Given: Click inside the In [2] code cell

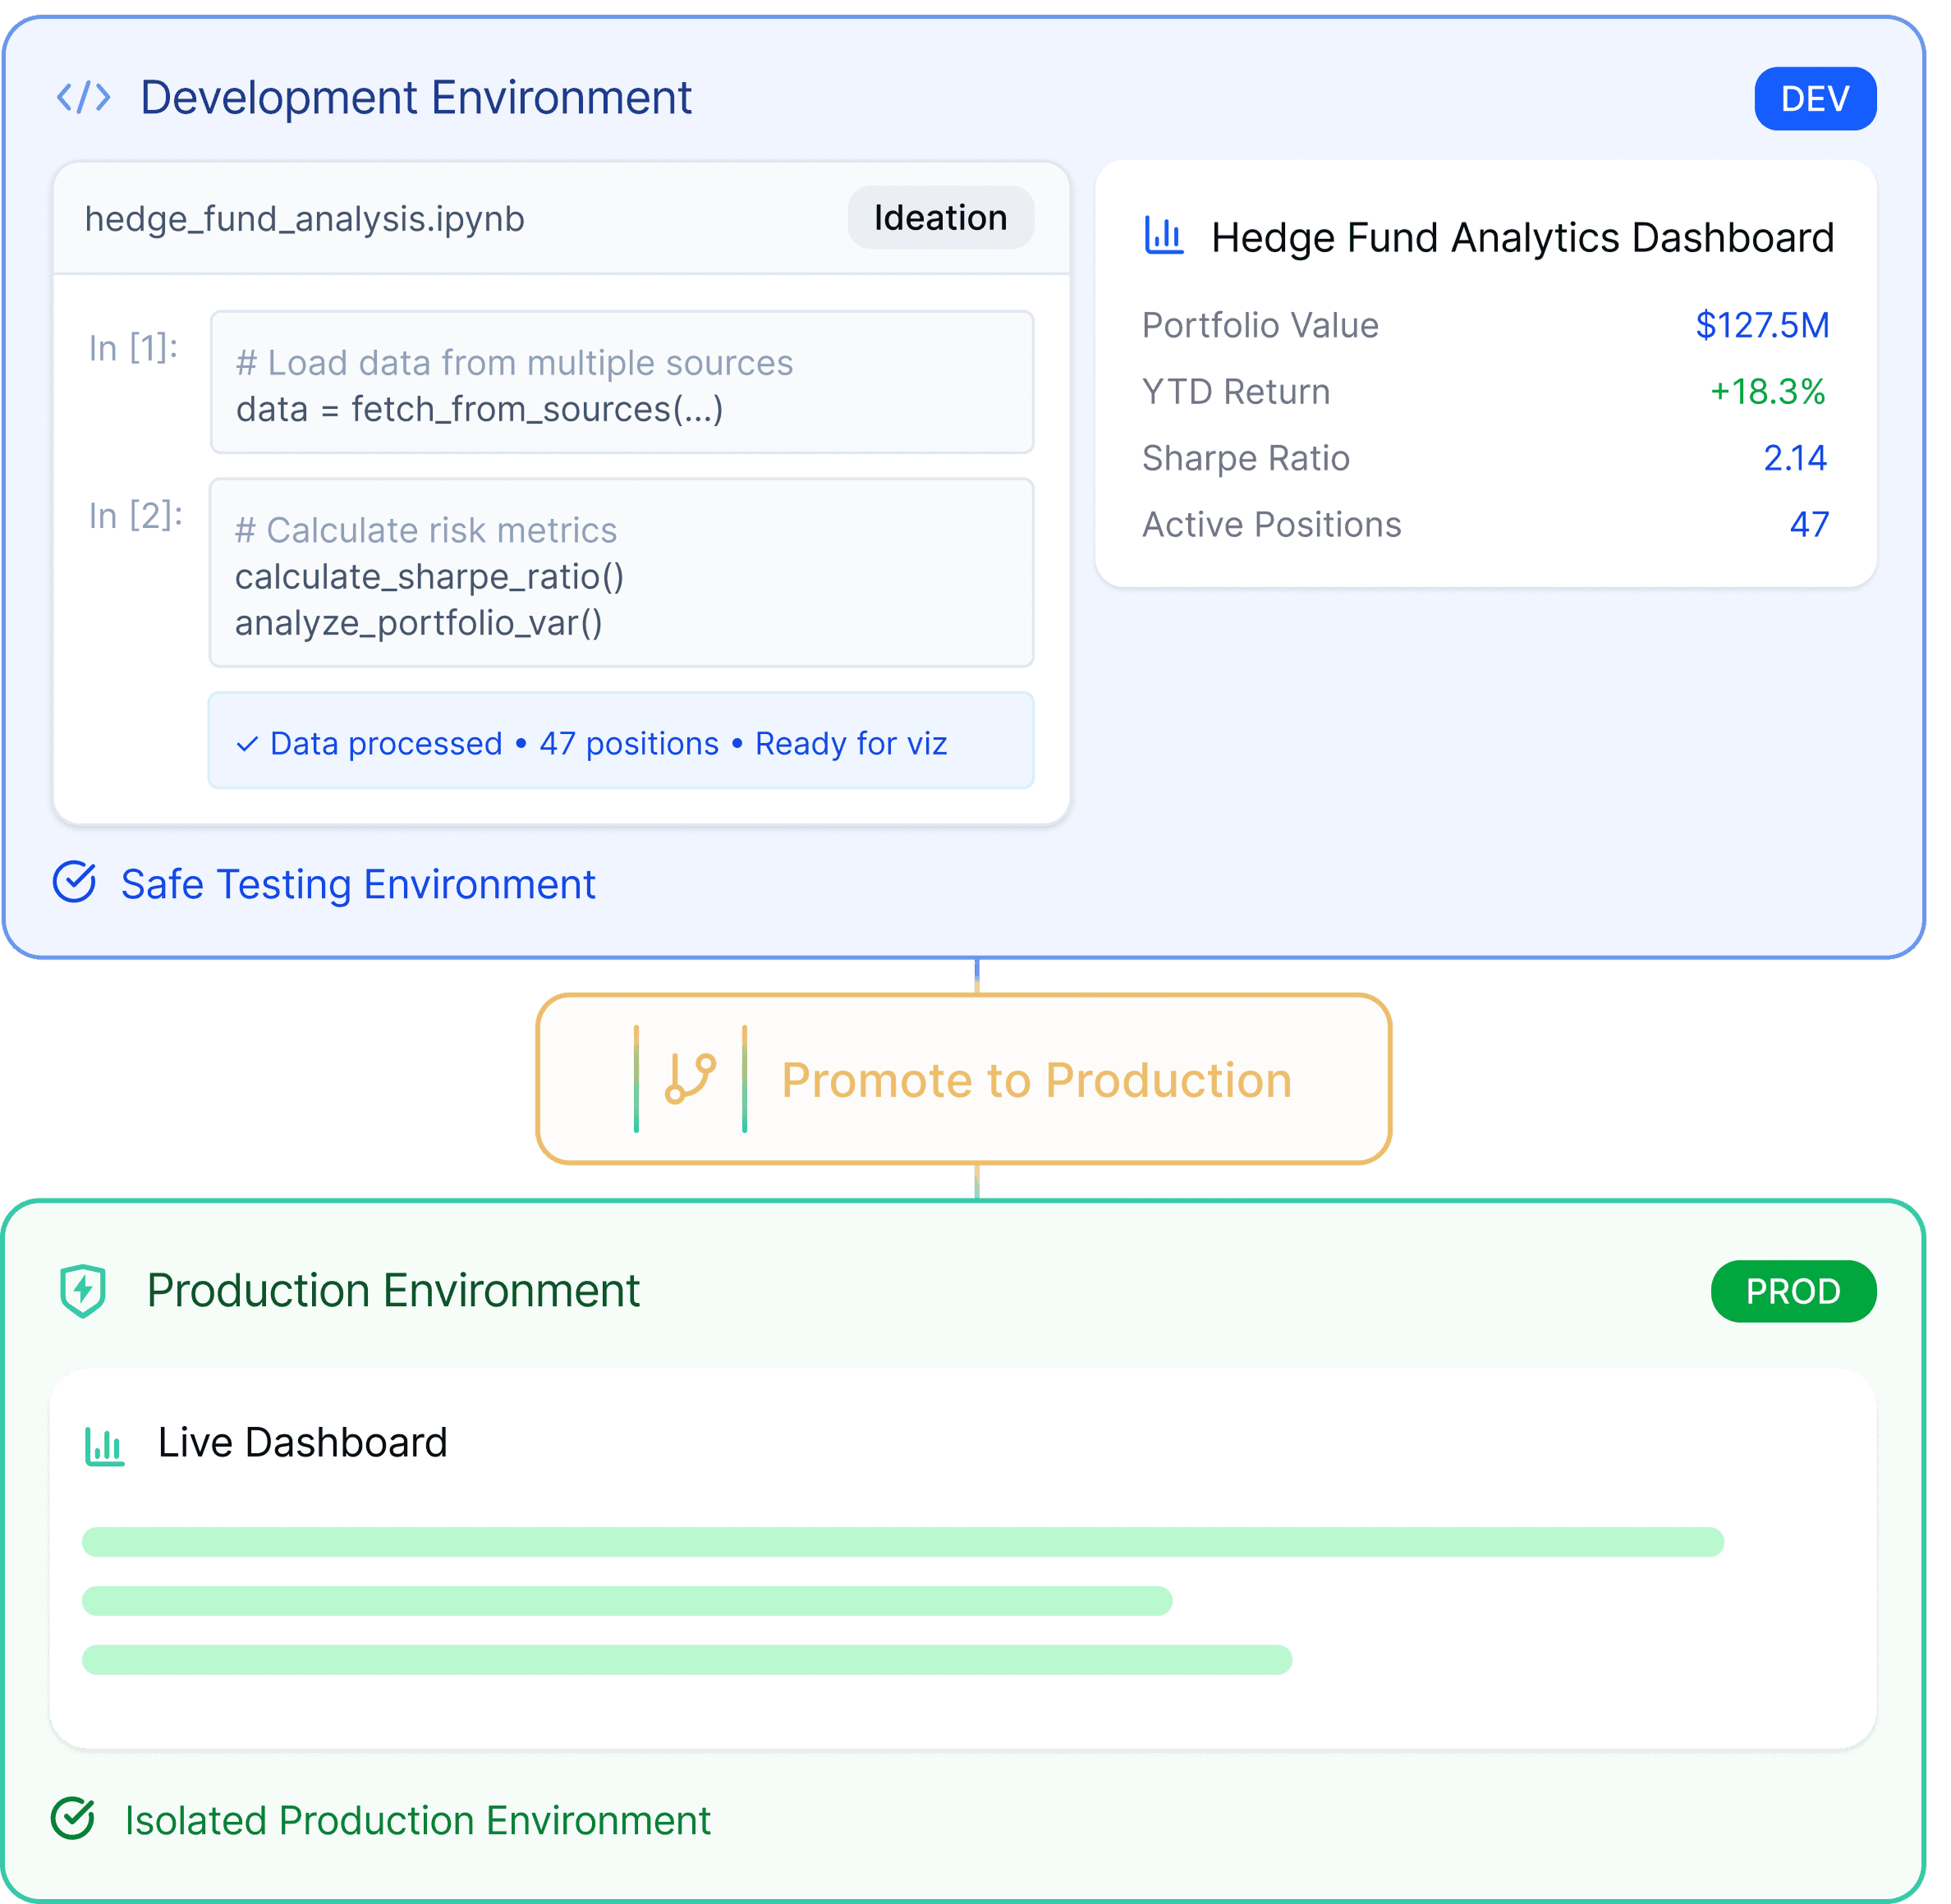Looking at the screenshot, I should click(x=621, y=573).
